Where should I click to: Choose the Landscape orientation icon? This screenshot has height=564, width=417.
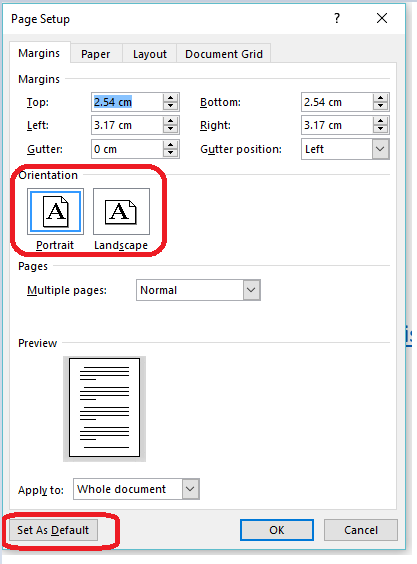tap(121, 212)
